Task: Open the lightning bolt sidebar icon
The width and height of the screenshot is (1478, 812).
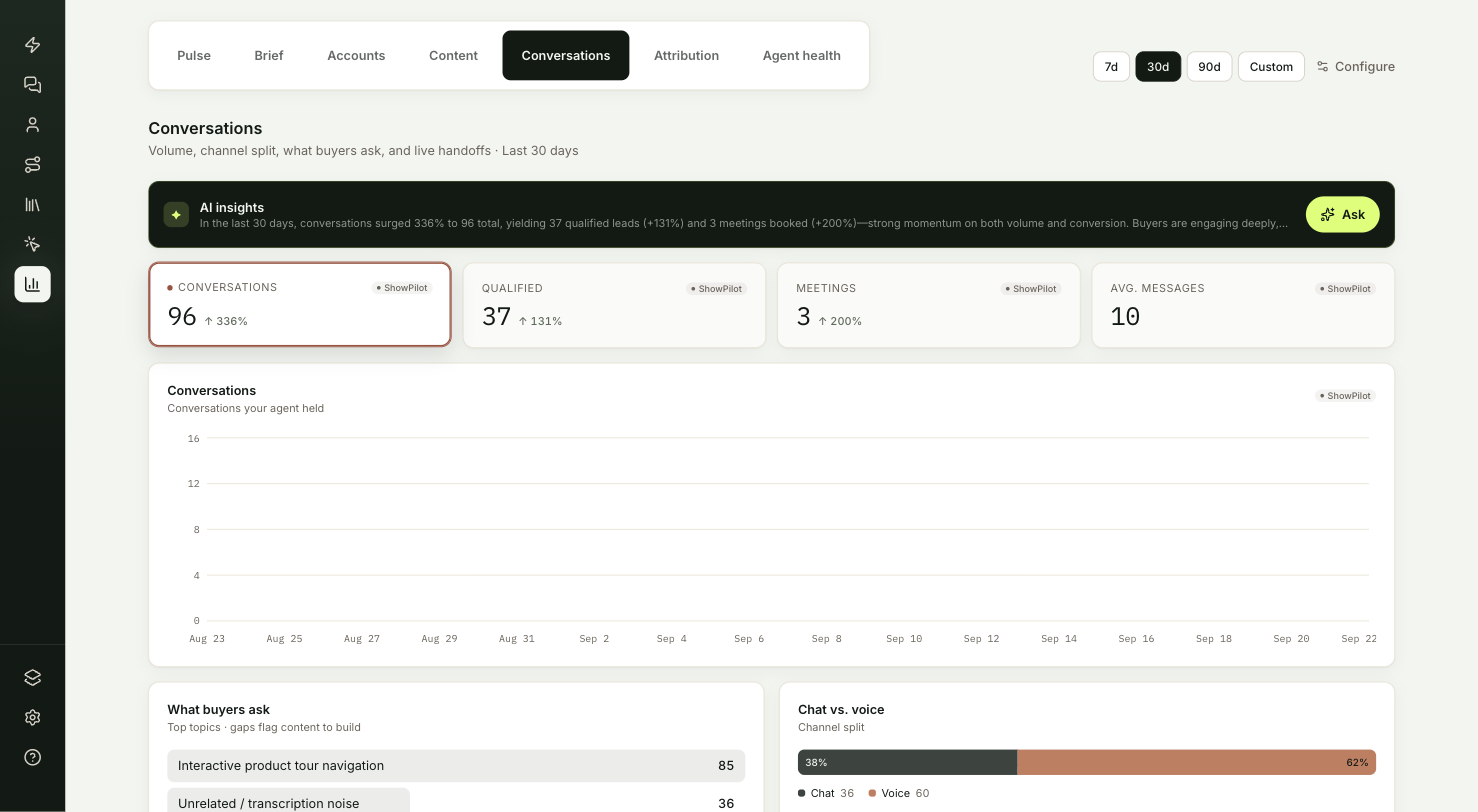Action: [32, 45]
